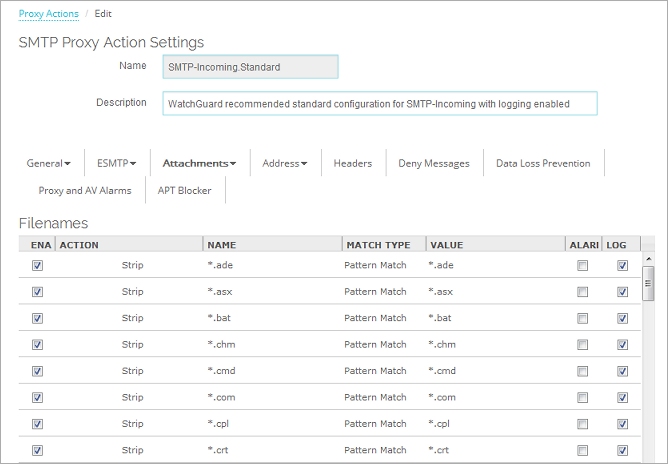Open the Deny Messages tab
The height and width of the screenshot is (464, 668).
pyautogui.click(x=433, y=163)
